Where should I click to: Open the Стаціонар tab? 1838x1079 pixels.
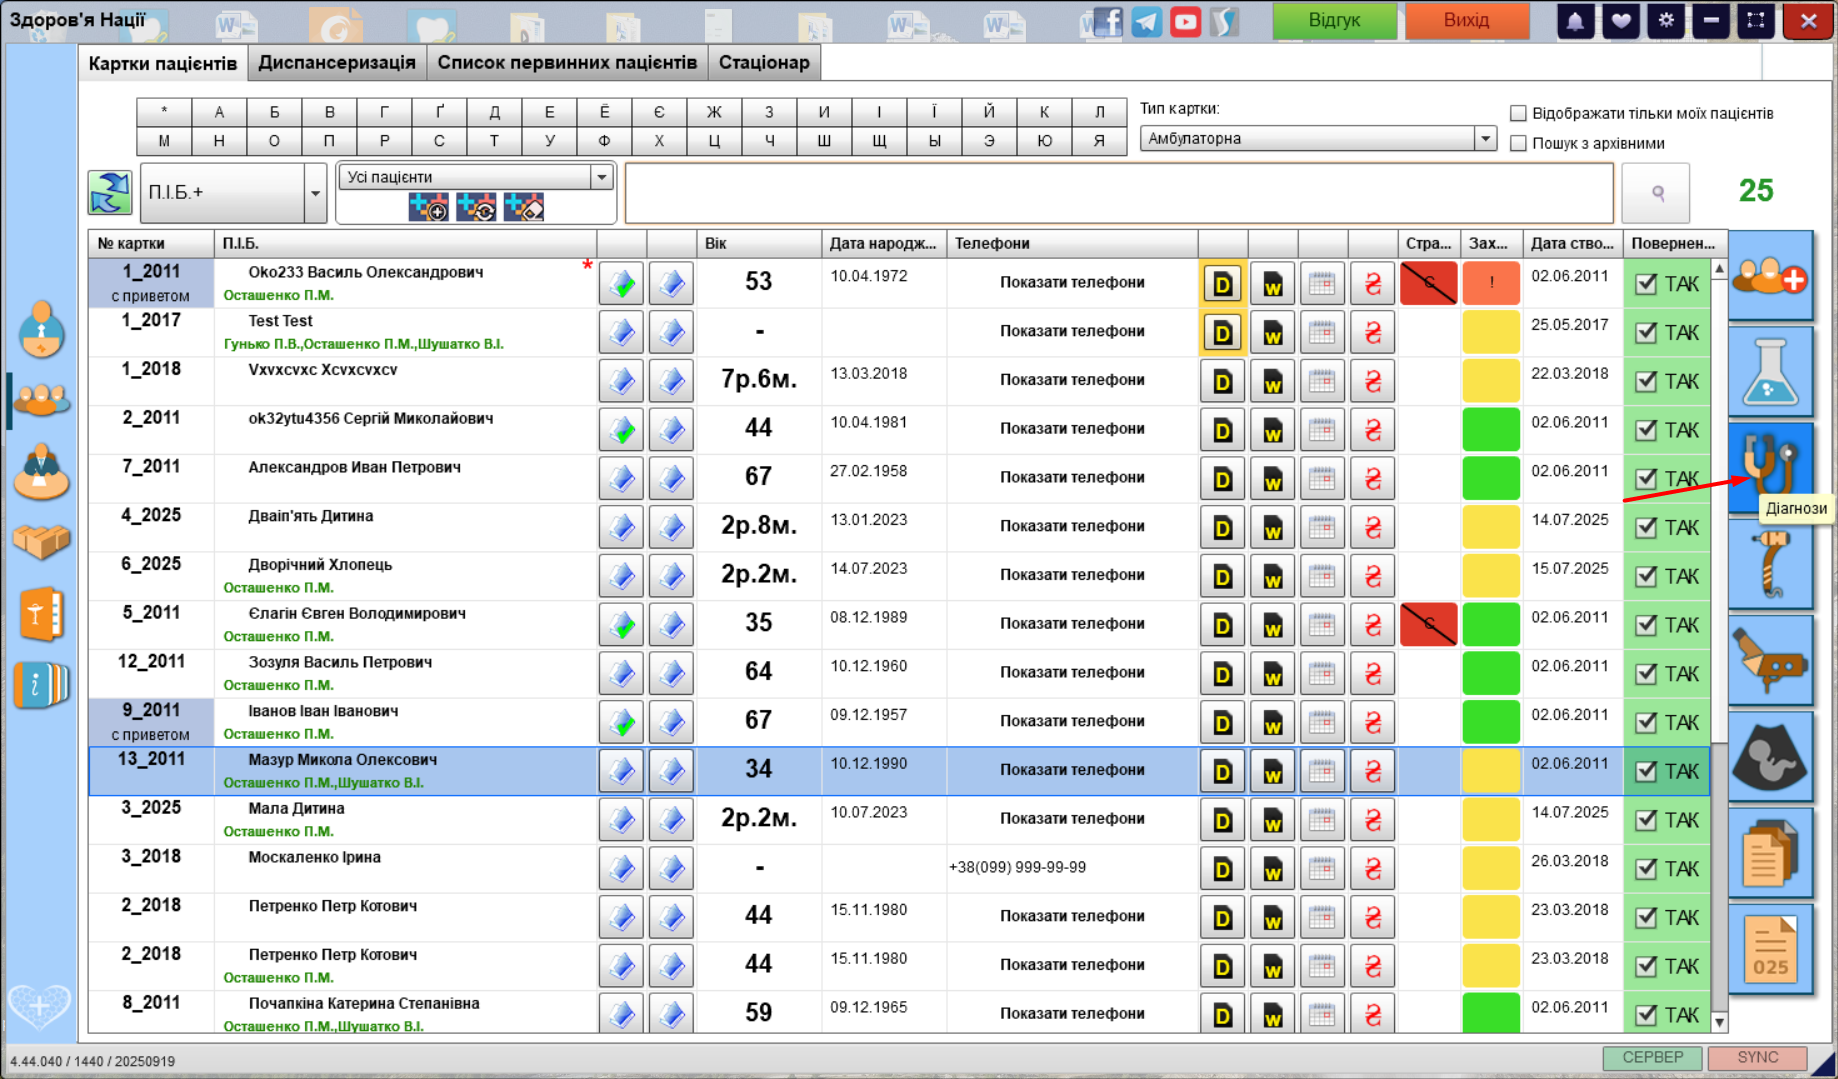[764, 62]
